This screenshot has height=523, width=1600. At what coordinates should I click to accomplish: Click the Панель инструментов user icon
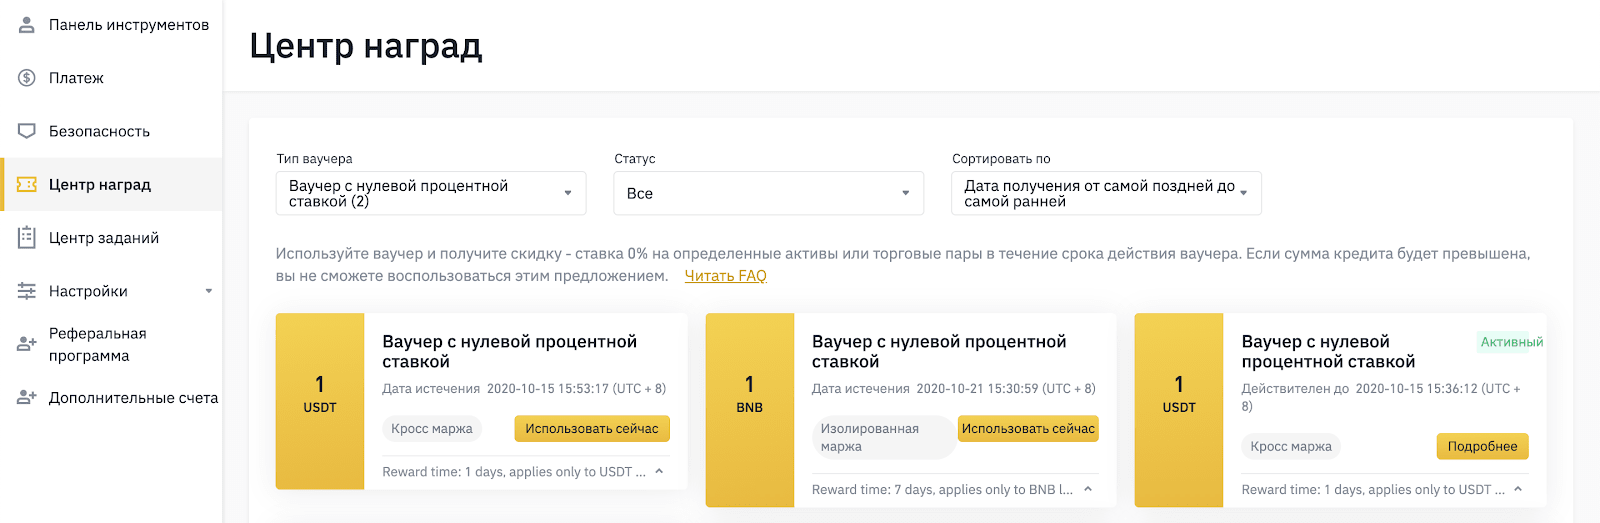[27, 24]
